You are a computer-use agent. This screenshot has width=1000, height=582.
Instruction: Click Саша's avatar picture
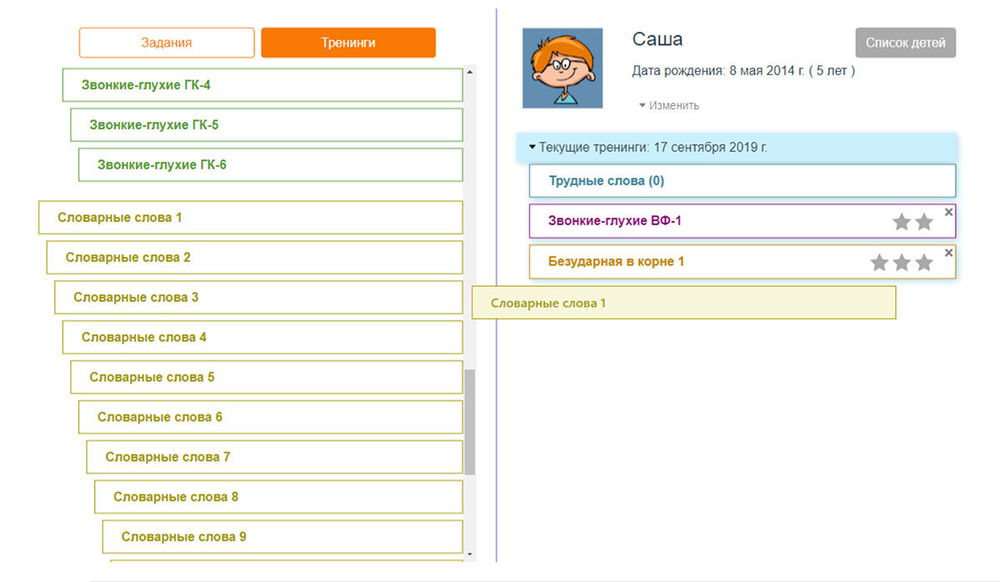tap(562, 68)
